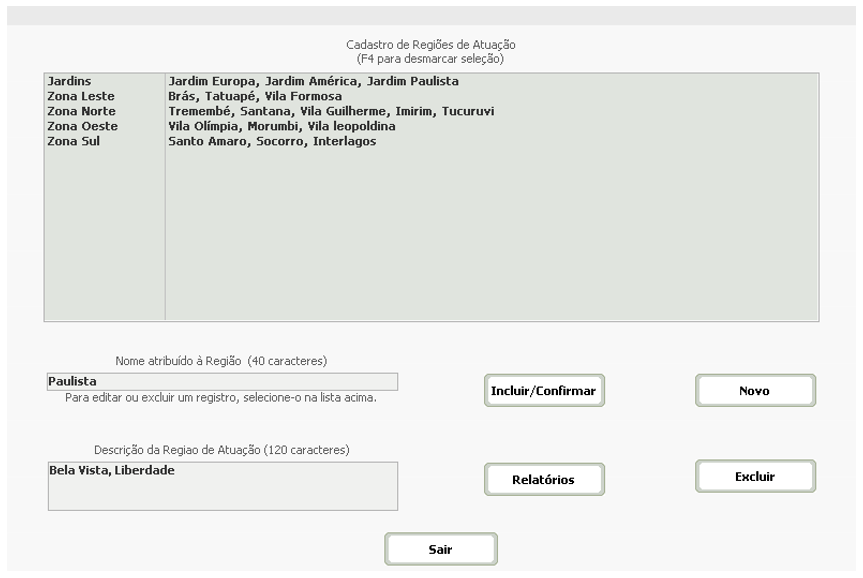Click the Novo button
This screenshot has height=578, width=863.
pyautogui.click(x=755, y=391)
